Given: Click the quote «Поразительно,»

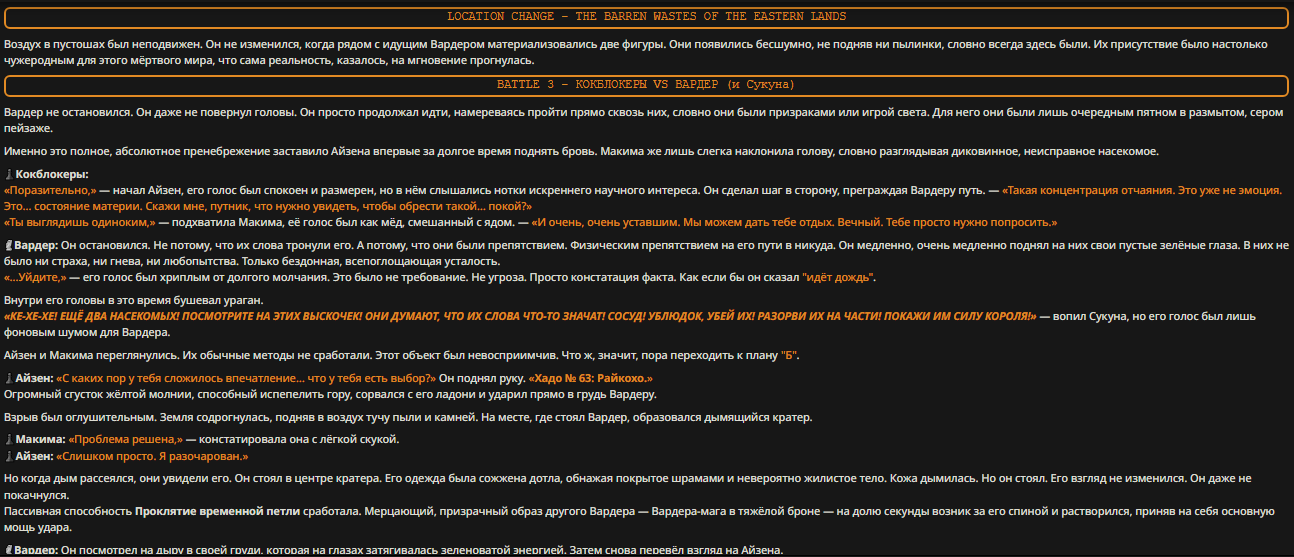Looking at the screenshot, I should (x=50, y=190).
